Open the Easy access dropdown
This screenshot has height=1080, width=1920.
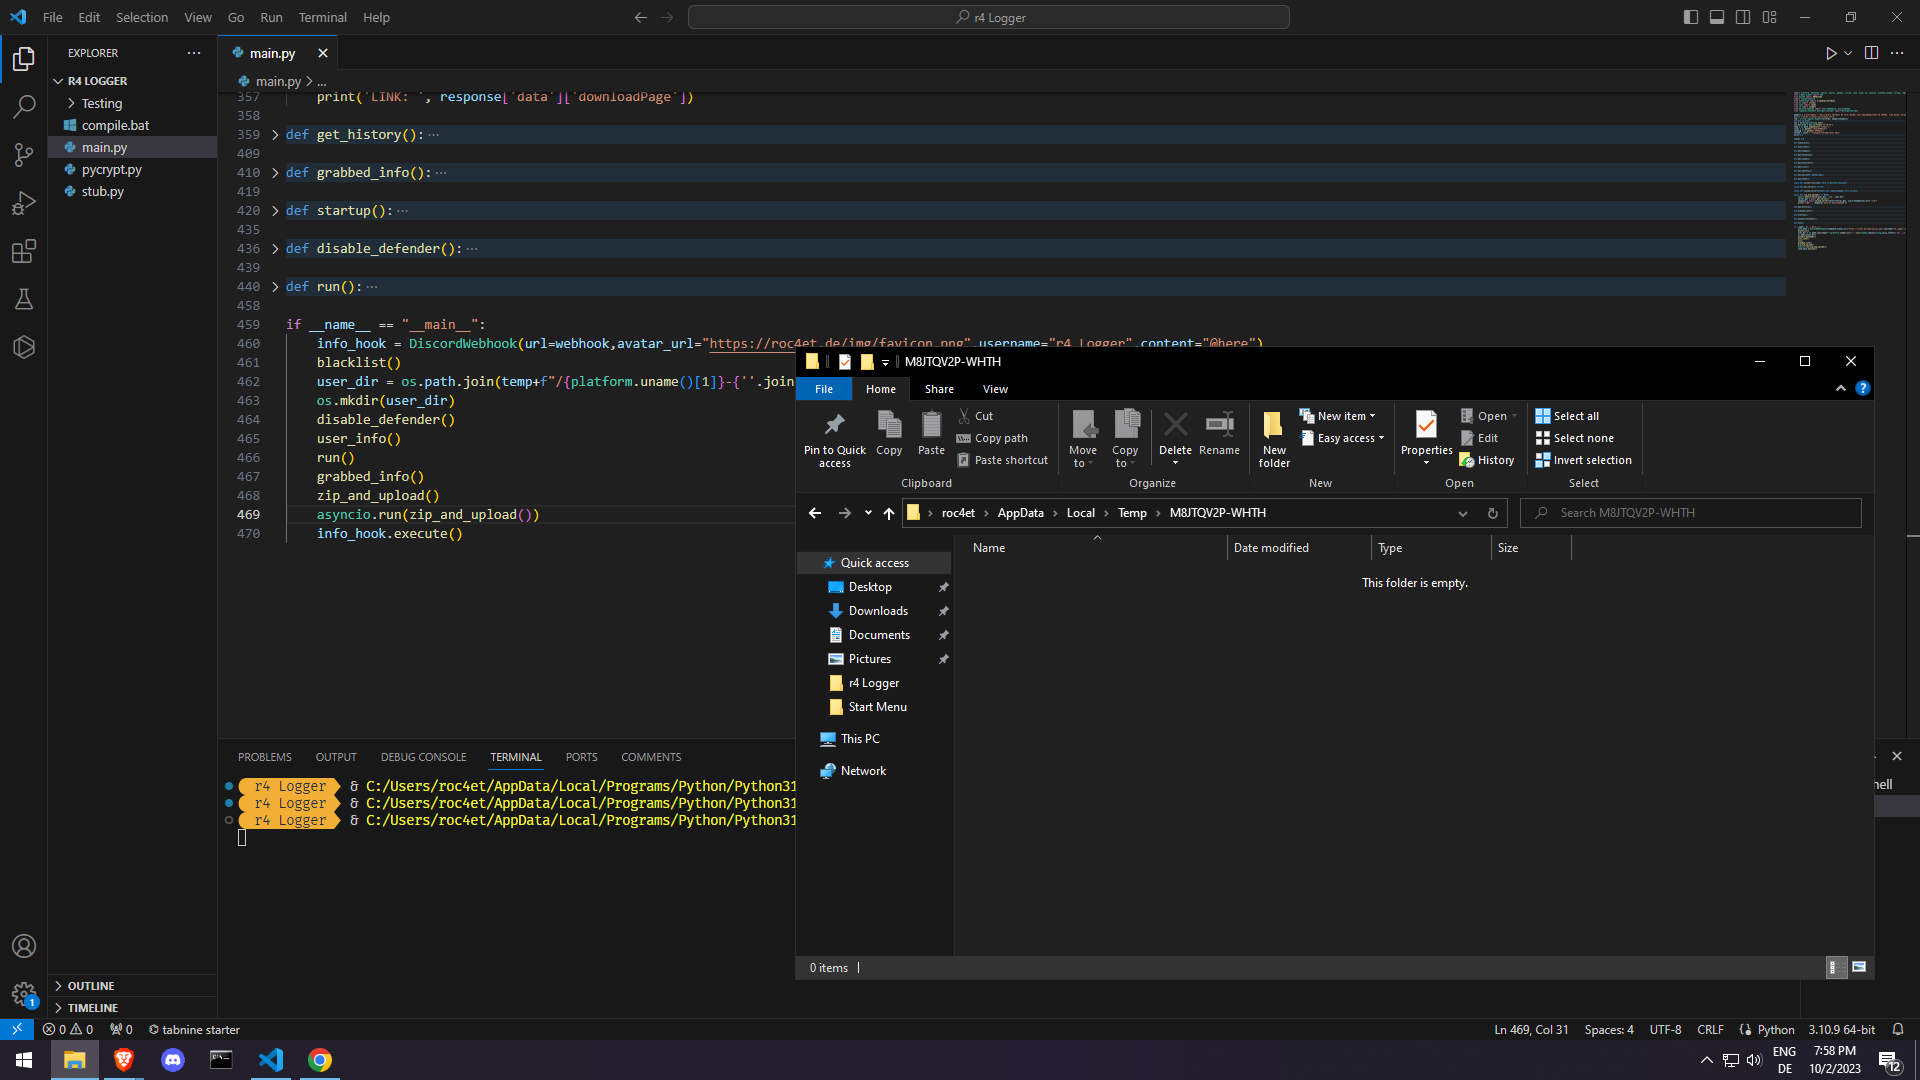click(x=1343, y=438)
